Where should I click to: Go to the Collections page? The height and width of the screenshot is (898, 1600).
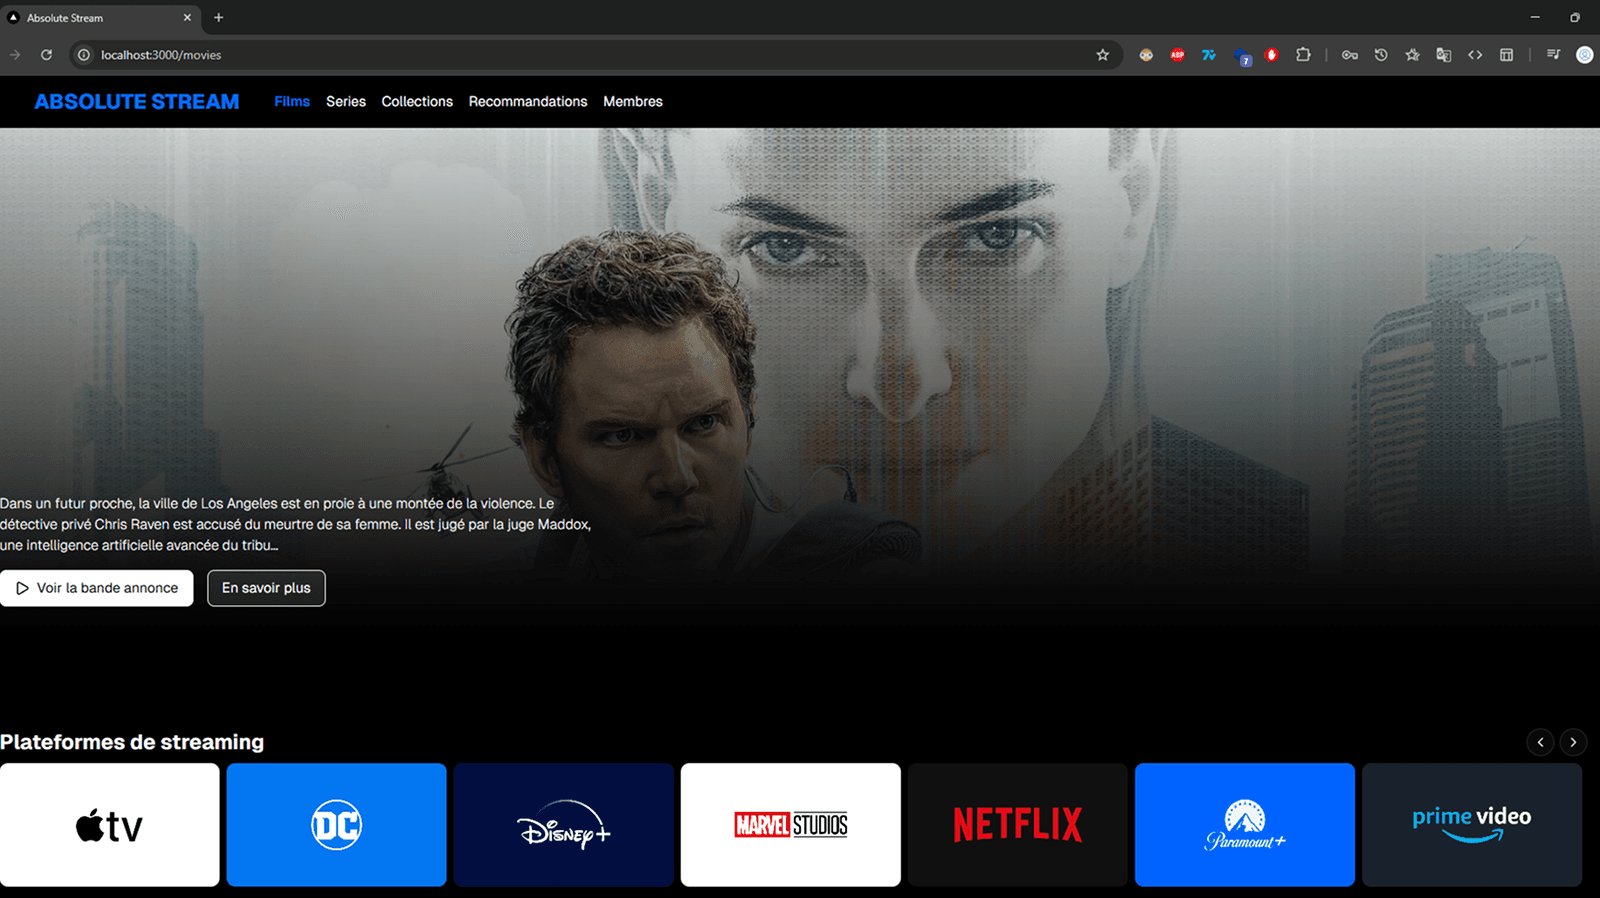pyautogui.click(x=417, y=101)
